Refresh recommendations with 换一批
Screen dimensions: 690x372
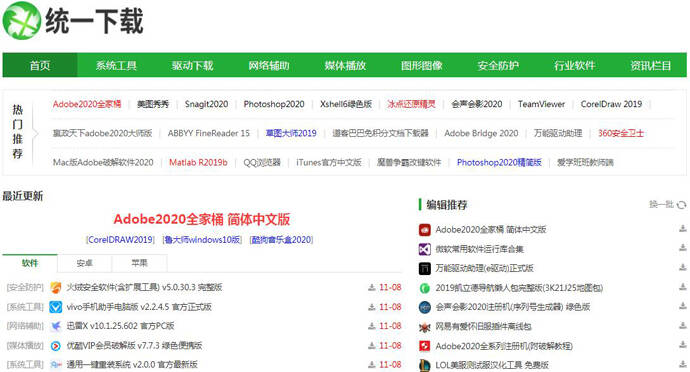tap(668, 204)
